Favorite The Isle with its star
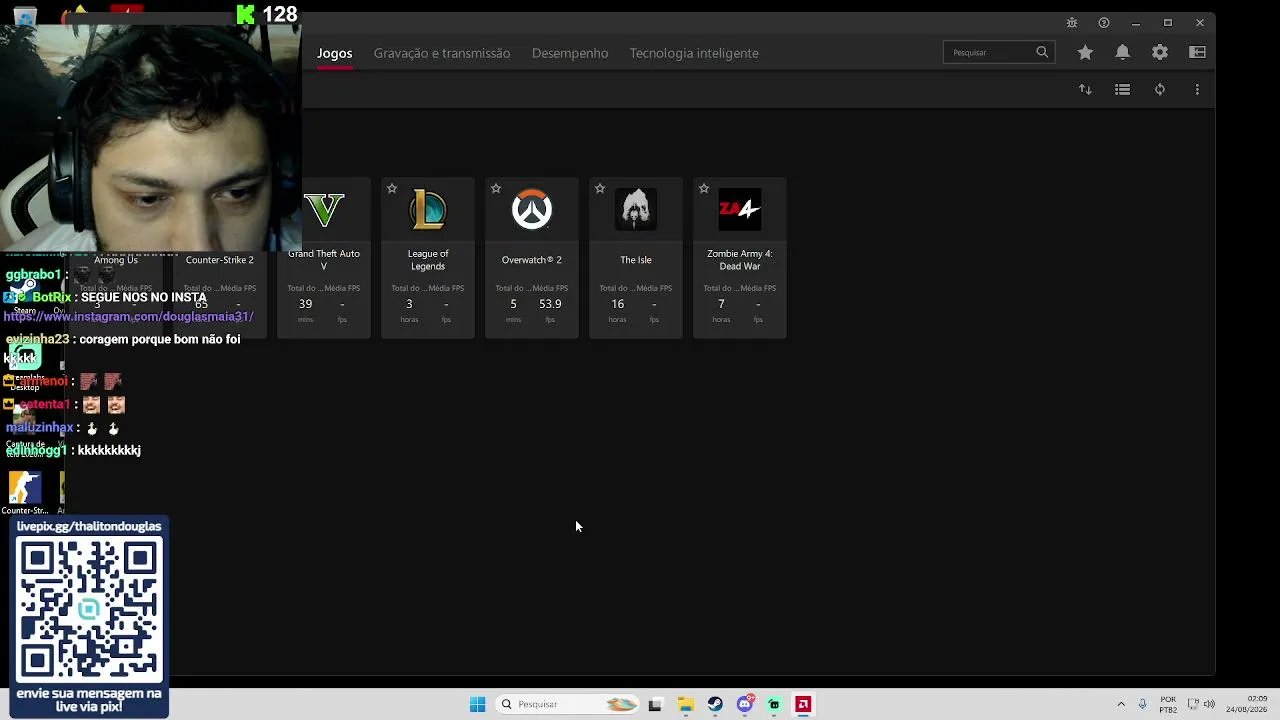Image resolution: width=1280 pixels, height=720 pixels. pos(600,188)
